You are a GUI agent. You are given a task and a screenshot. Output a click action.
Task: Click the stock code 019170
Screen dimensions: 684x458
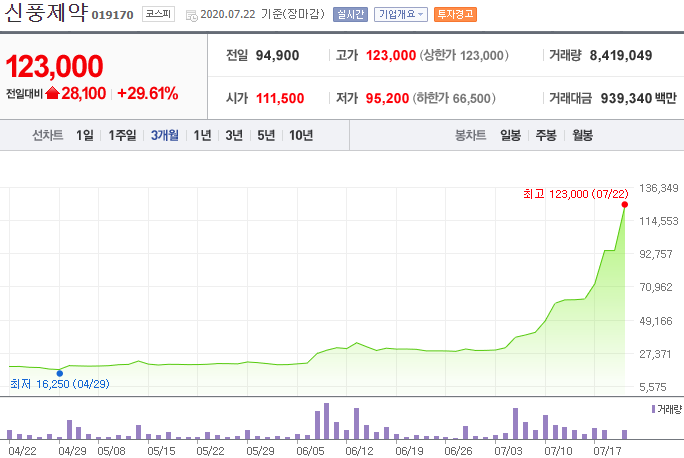point(113,15)
